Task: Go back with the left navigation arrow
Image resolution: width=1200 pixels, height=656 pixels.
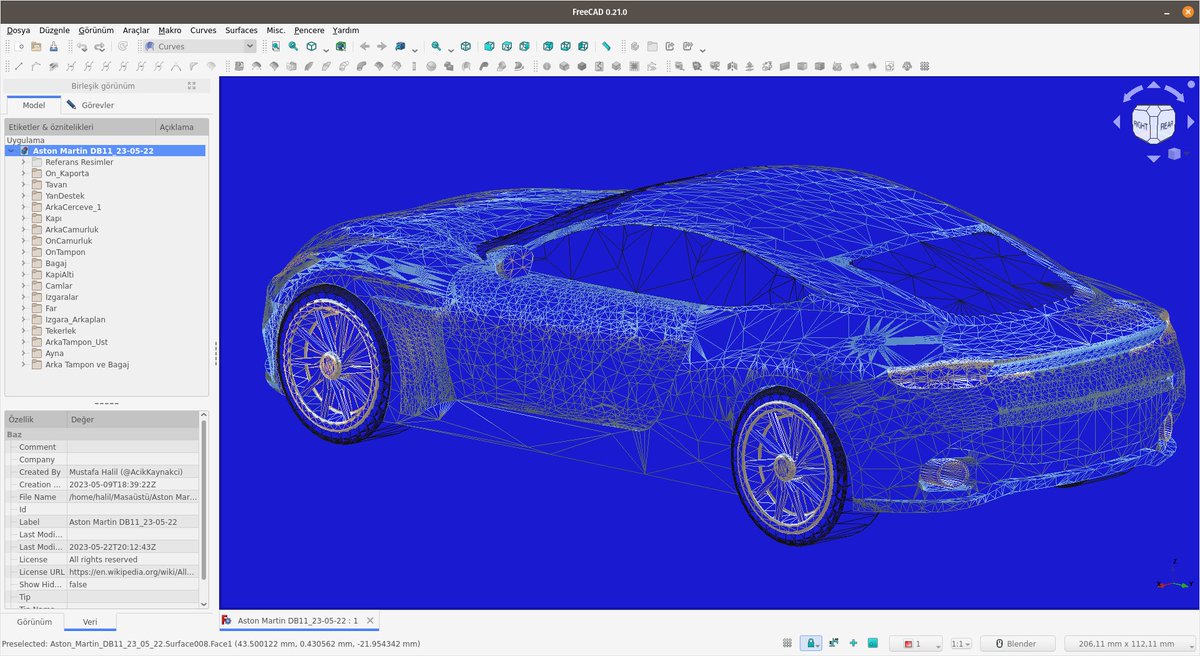Action: (363, 46)
